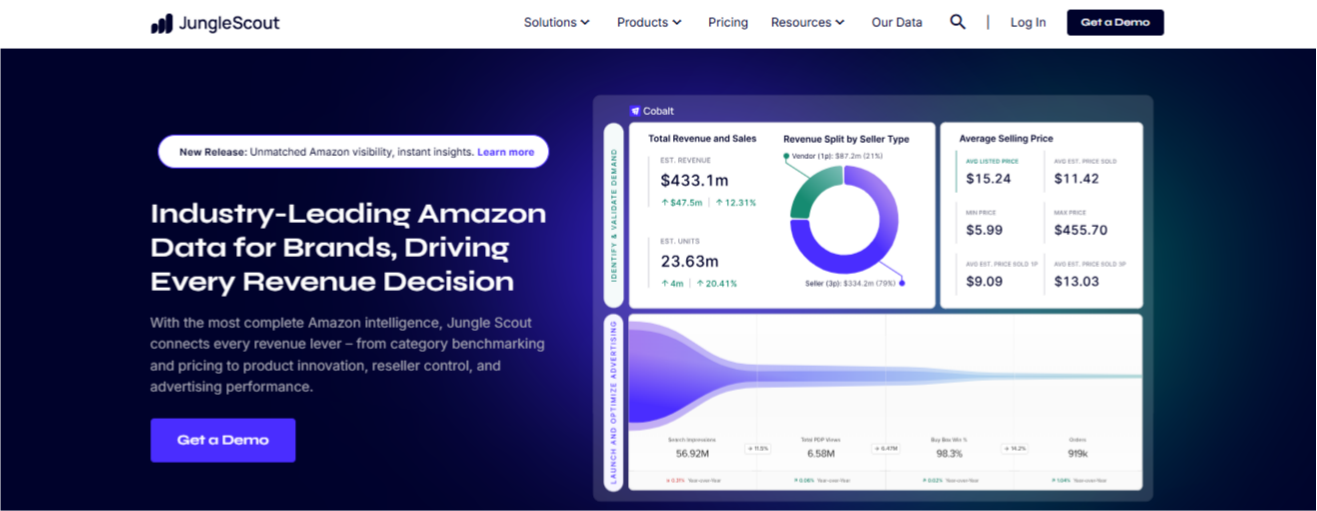
Task: Click the 56.92M search impressions value
Action: tap(692, 453)
